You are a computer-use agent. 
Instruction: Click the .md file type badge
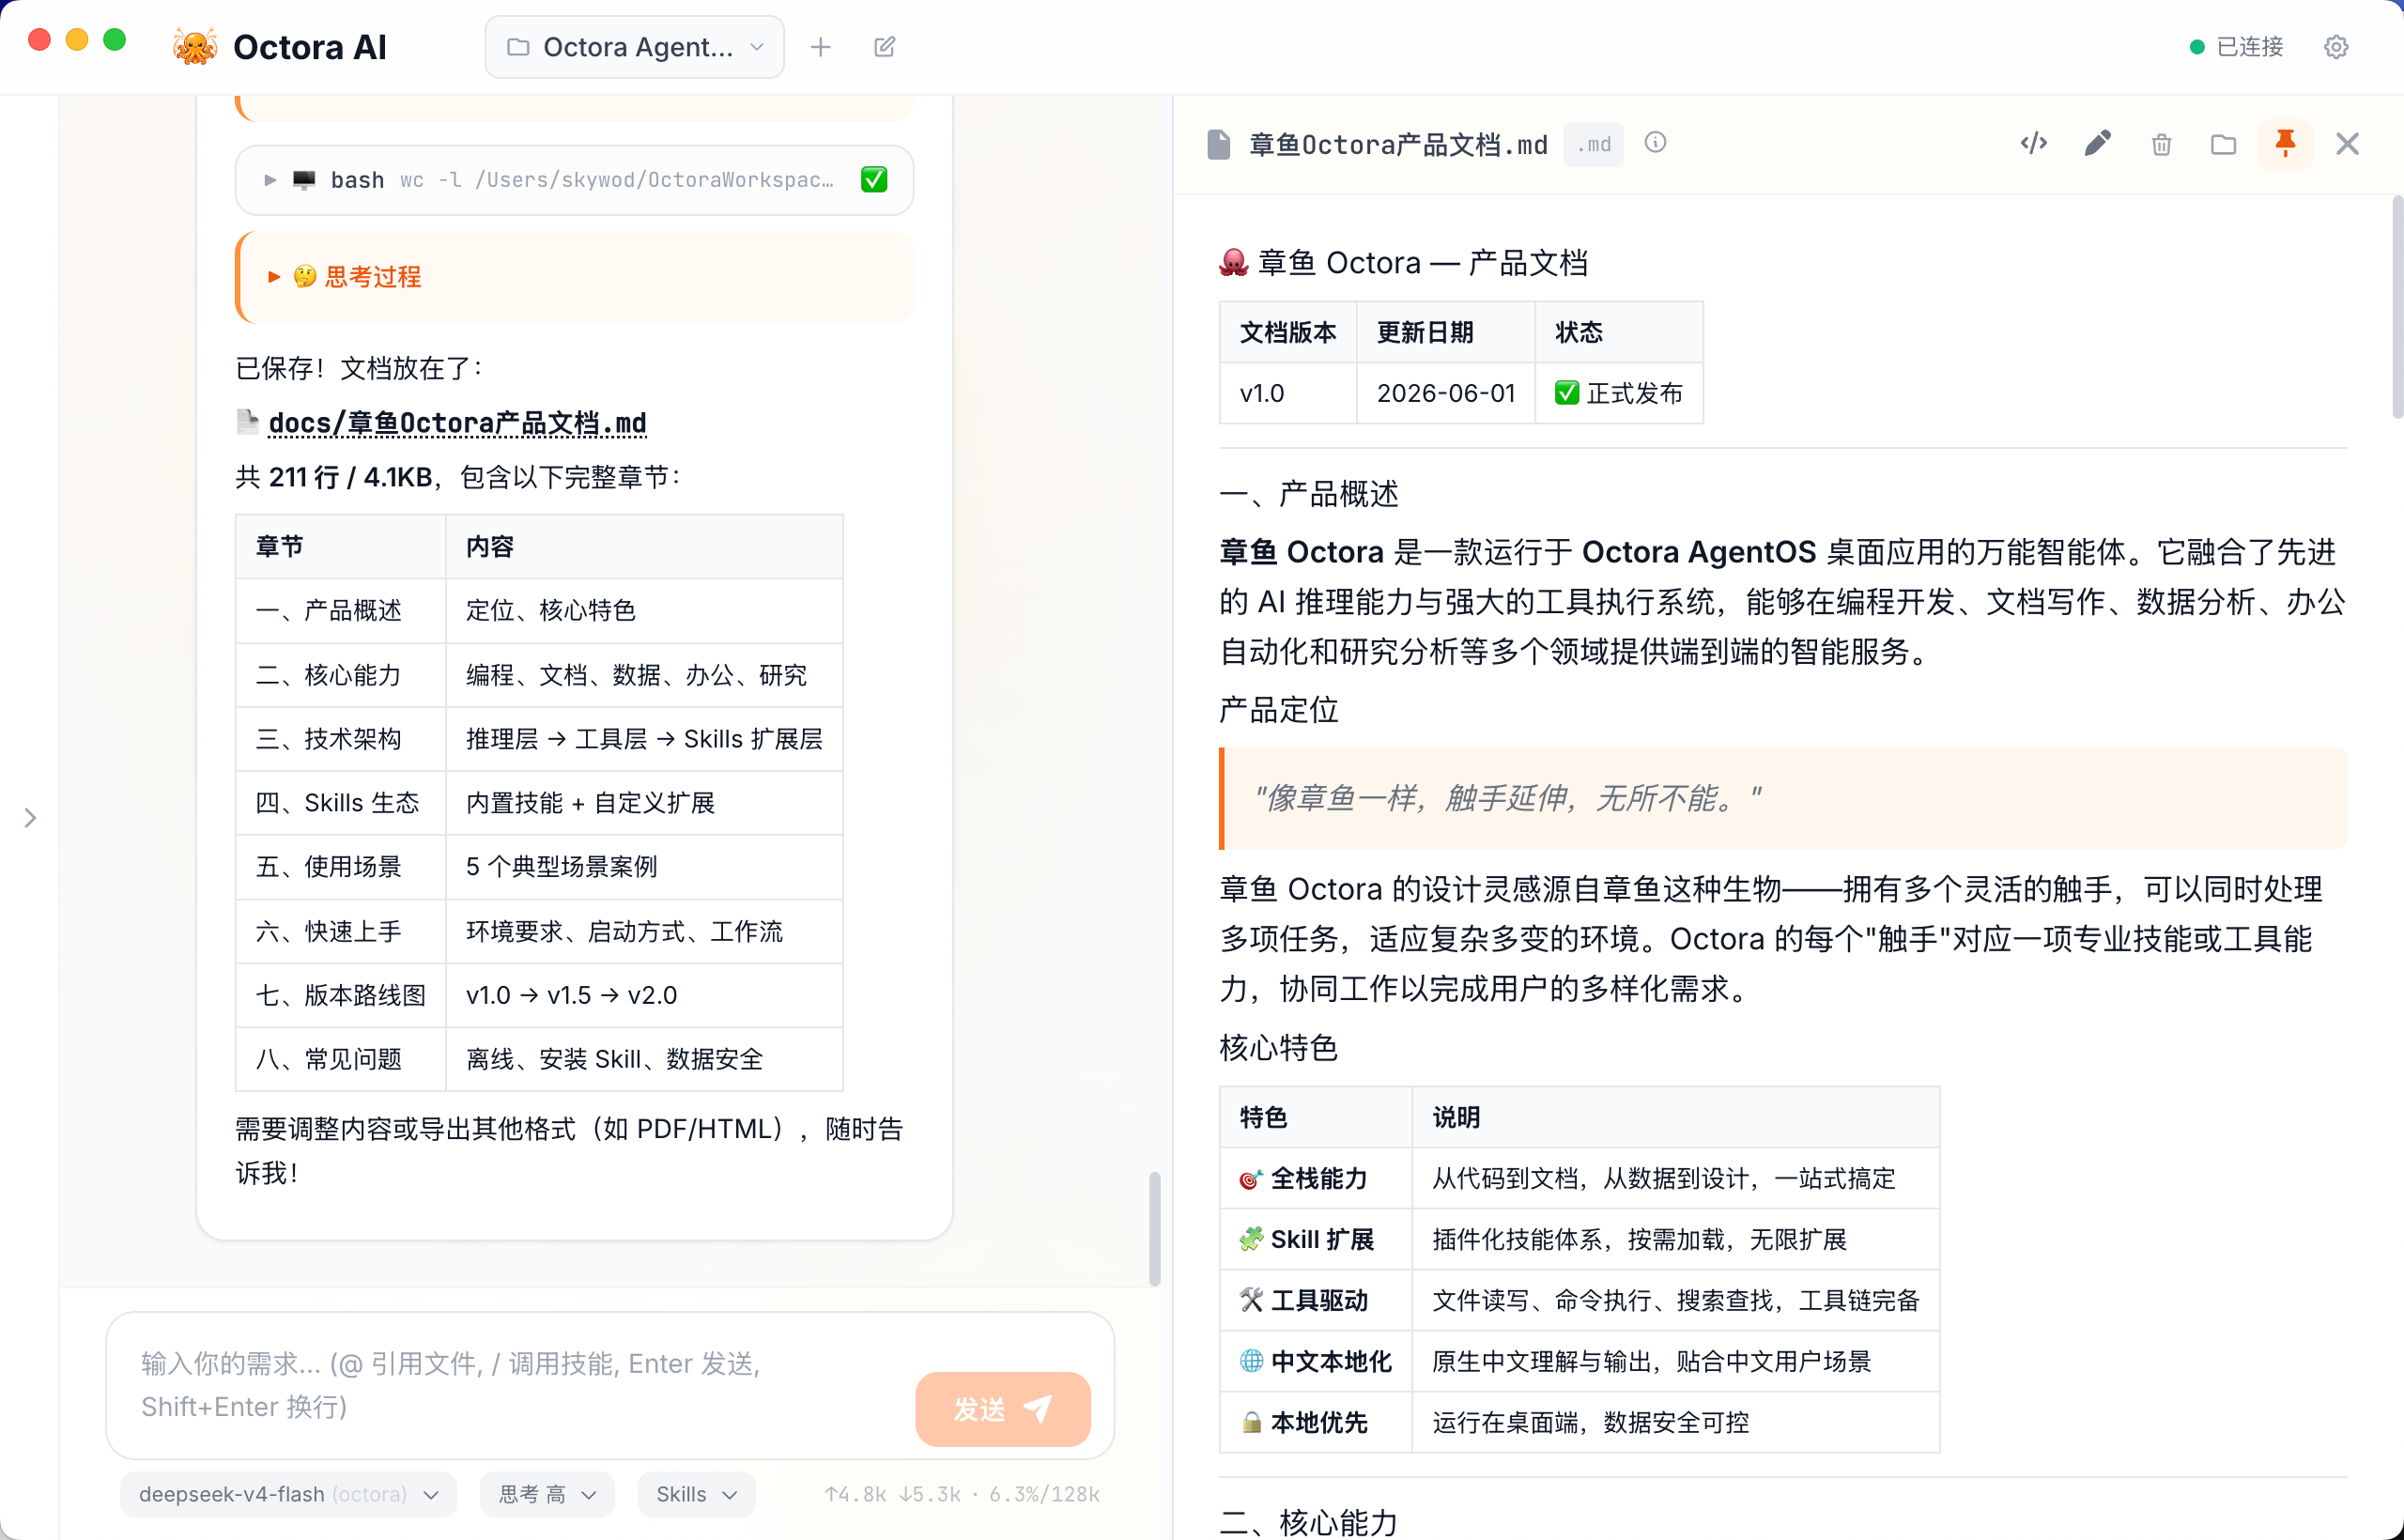pyautogui.click(x=1594, y=144)
